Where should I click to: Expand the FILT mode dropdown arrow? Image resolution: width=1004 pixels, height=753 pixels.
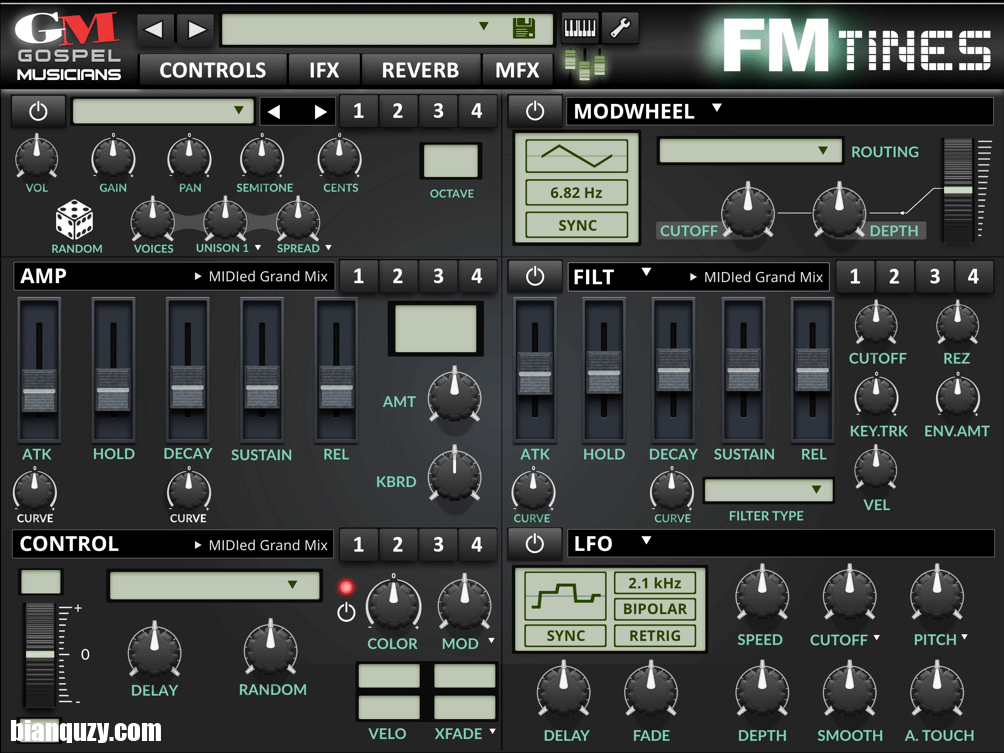(646, 272)
